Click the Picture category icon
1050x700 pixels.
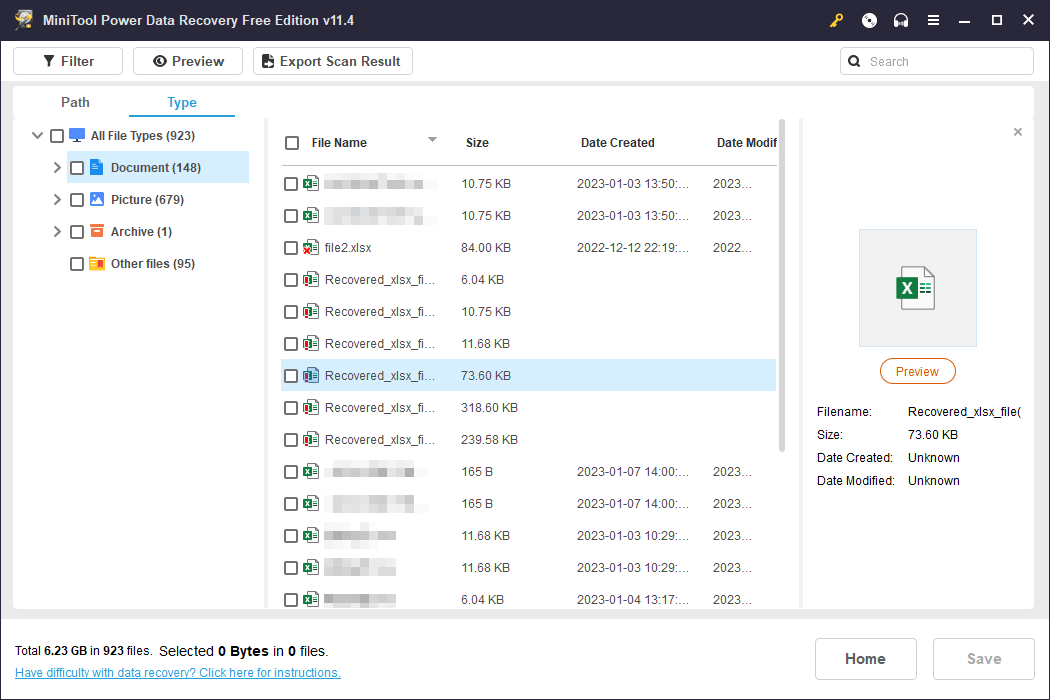tap(97, 200)
